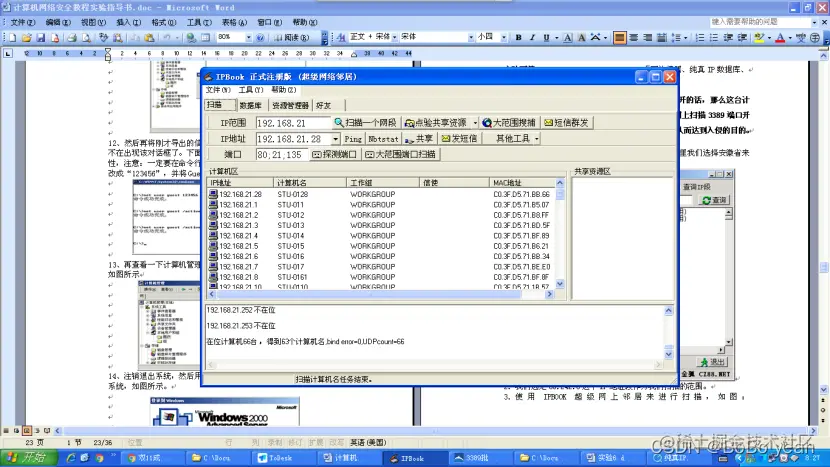Click the computer list horizontal scroll right arrow
This screenshot has width=830, height=467.
[549, 294]
